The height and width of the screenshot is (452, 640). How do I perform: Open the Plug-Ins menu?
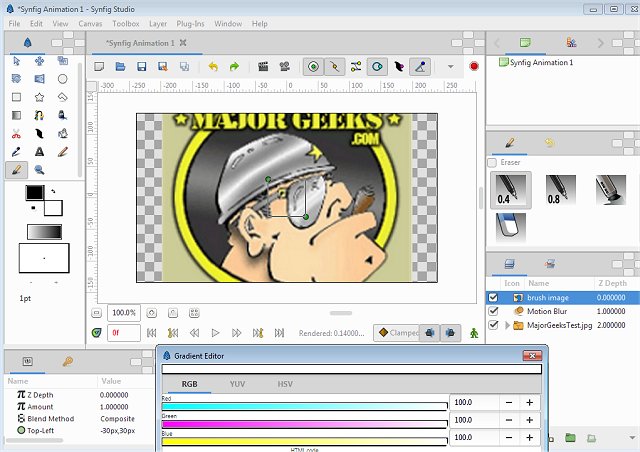pyautogui.click(x=190, y=23)
